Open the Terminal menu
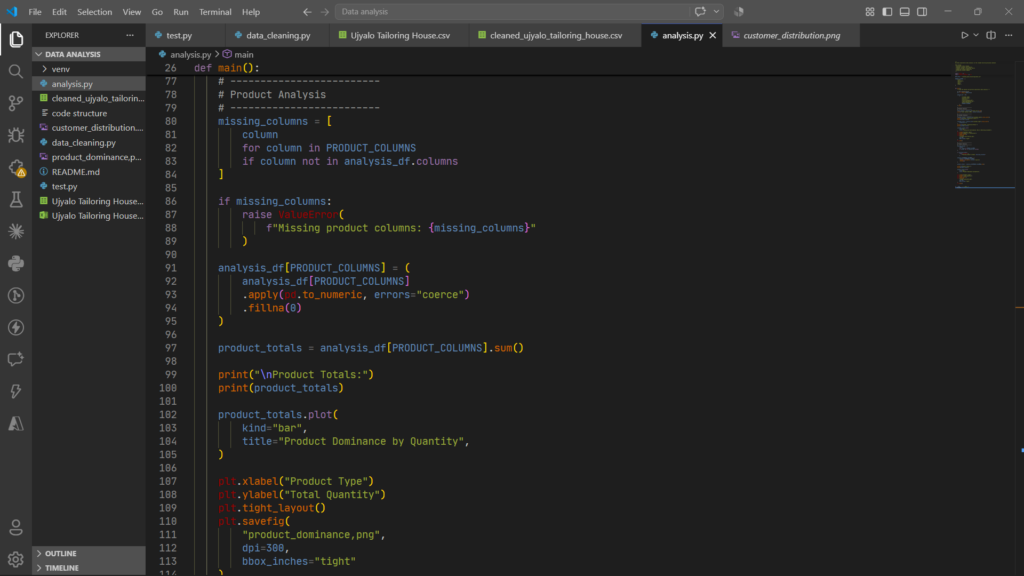 coord(215,12)
